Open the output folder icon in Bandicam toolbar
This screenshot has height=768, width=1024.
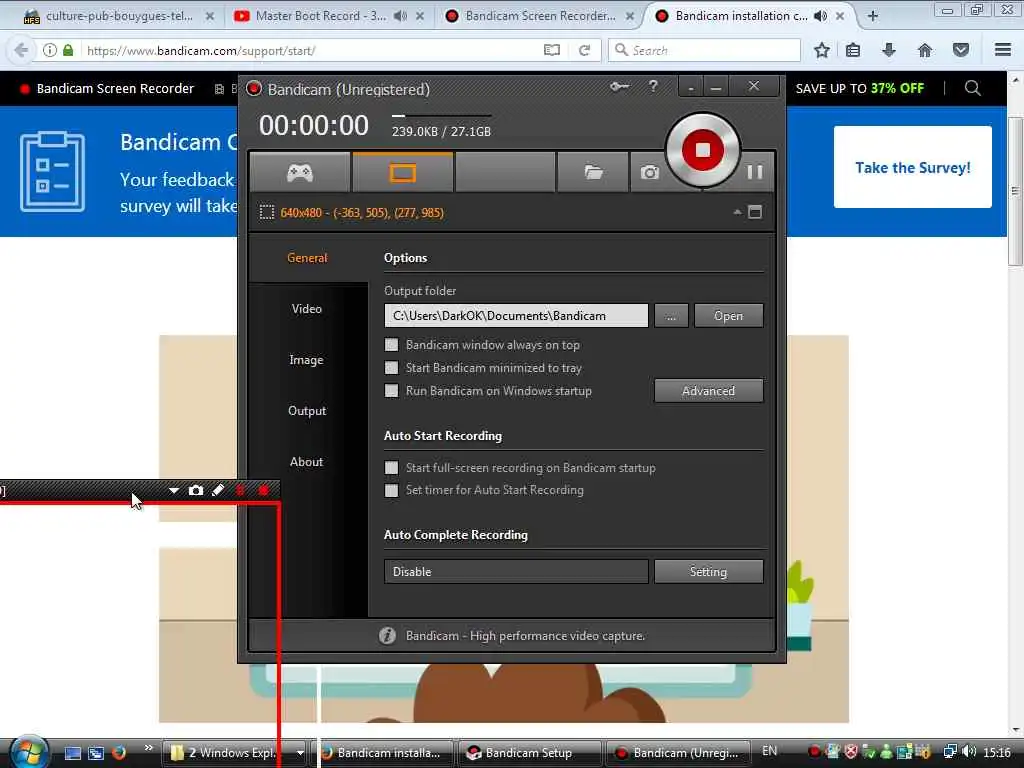pos(593,172)
